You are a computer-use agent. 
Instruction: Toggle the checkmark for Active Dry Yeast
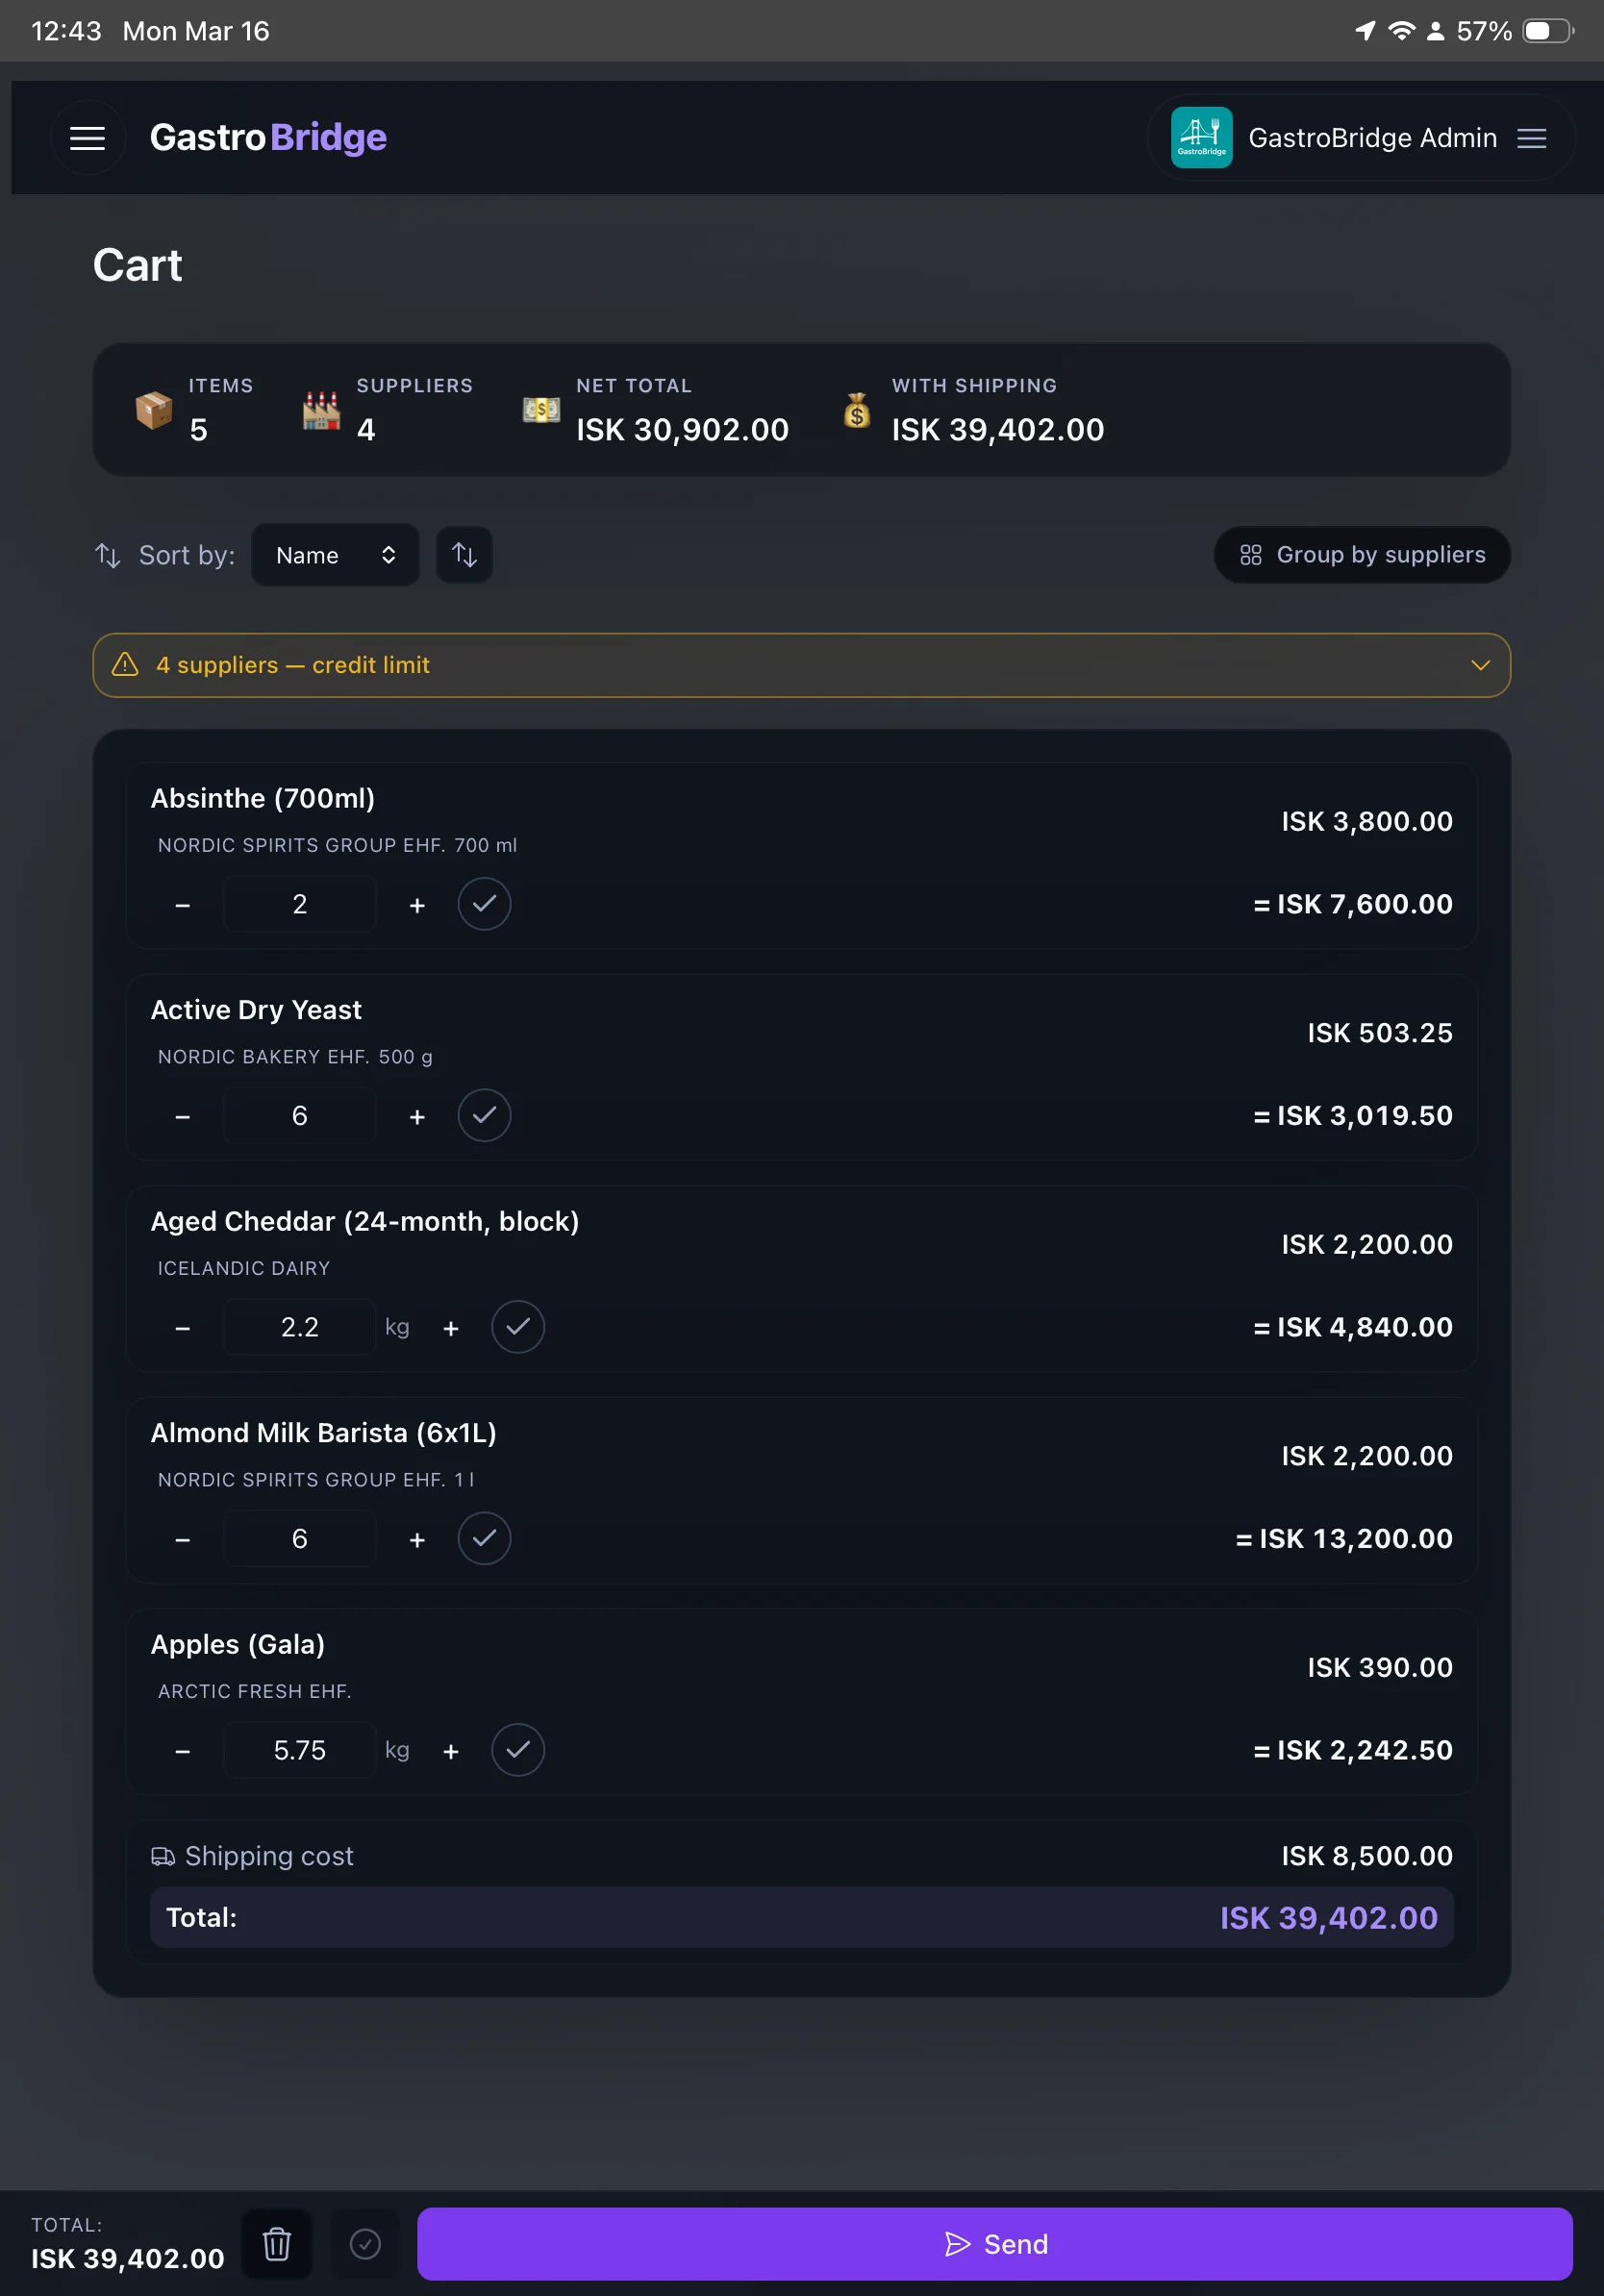point(484,1116)
